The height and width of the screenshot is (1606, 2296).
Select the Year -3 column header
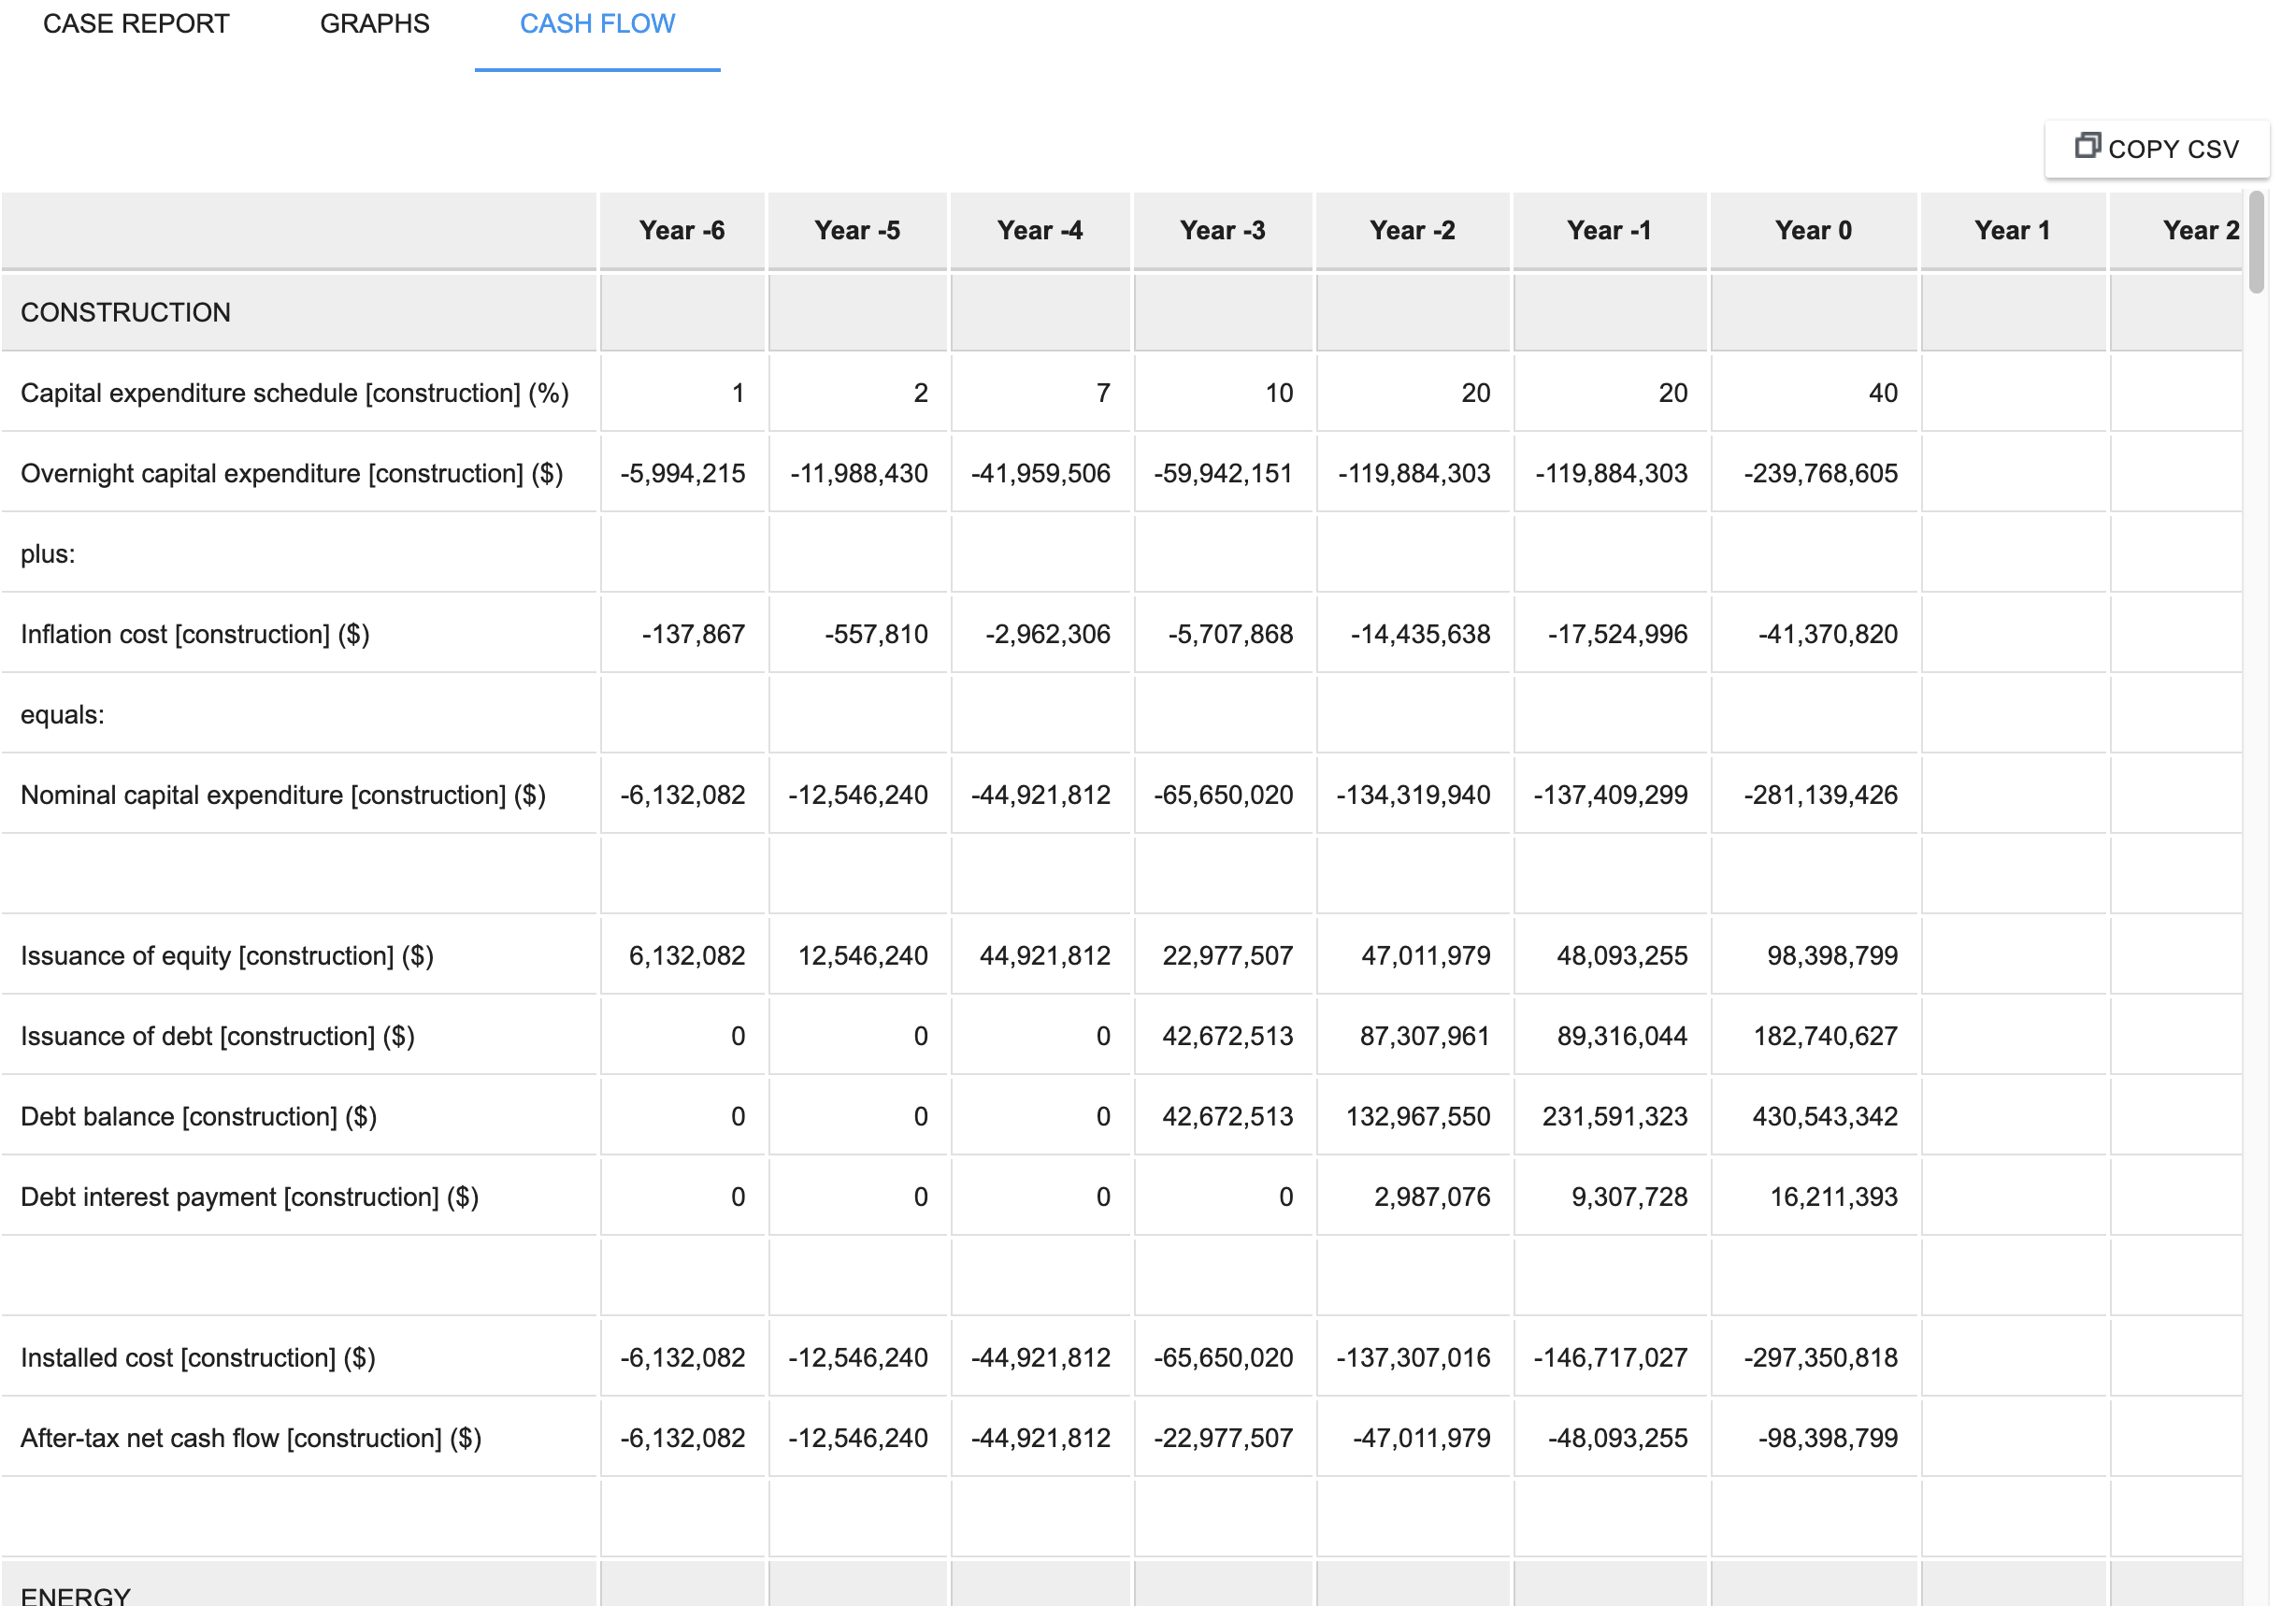(x=1222, y=230)
